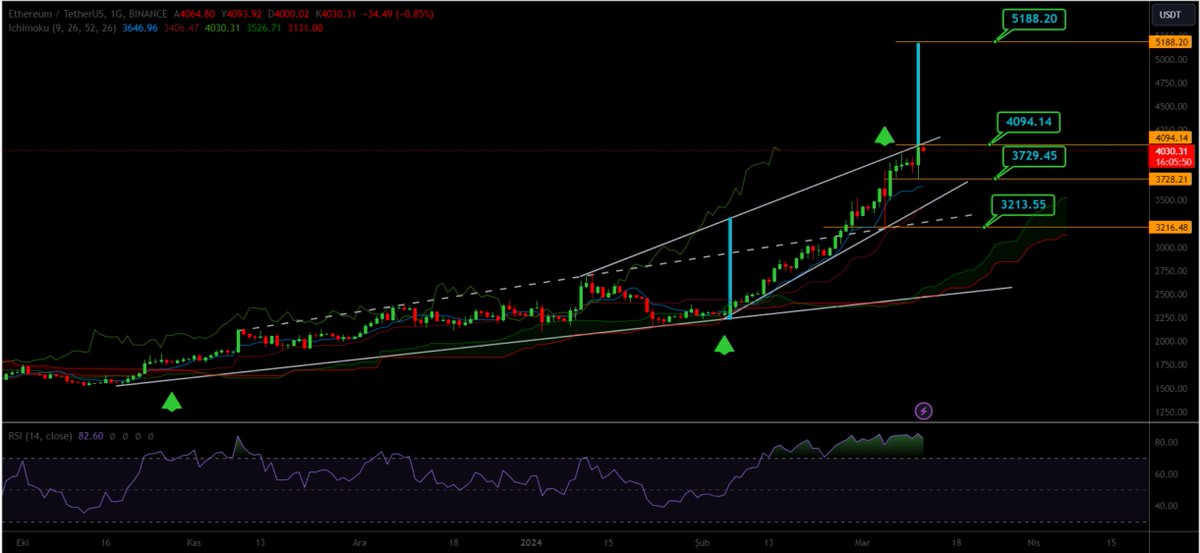The image size is (1200, 553).
Task: Click the RSI scale 80.00 level
Action: pyautogui.click(x=1166, y=442)
